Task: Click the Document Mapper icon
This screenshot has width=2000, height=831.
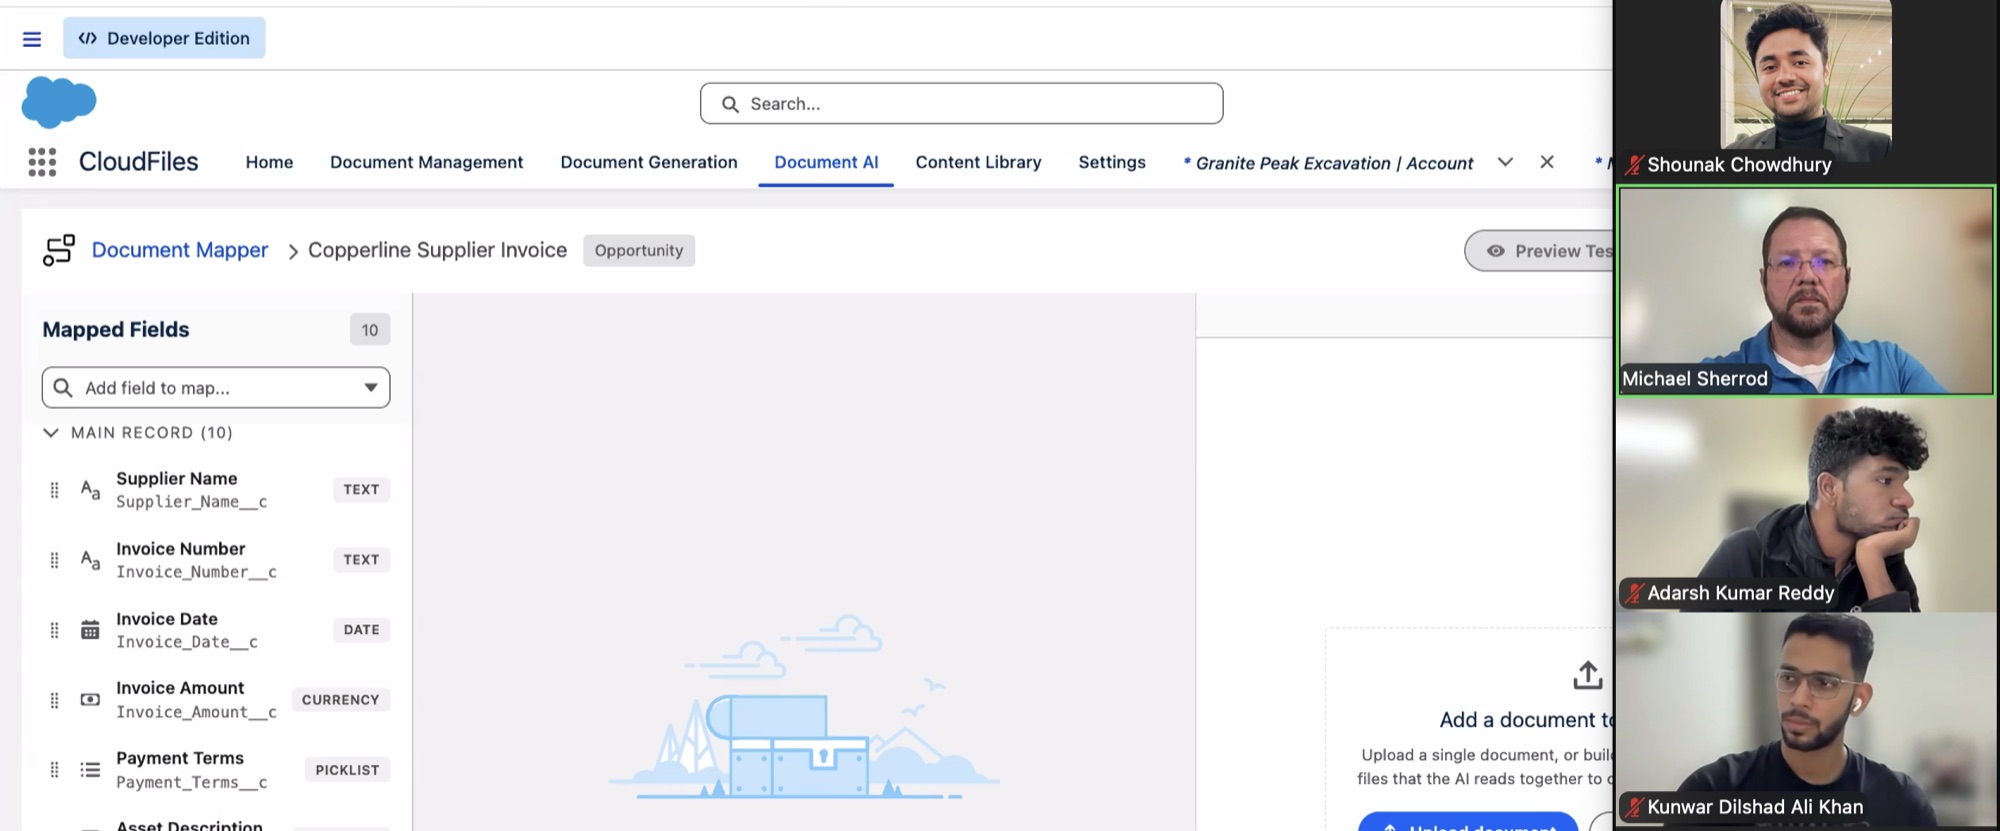Action: tap(59, 250)
